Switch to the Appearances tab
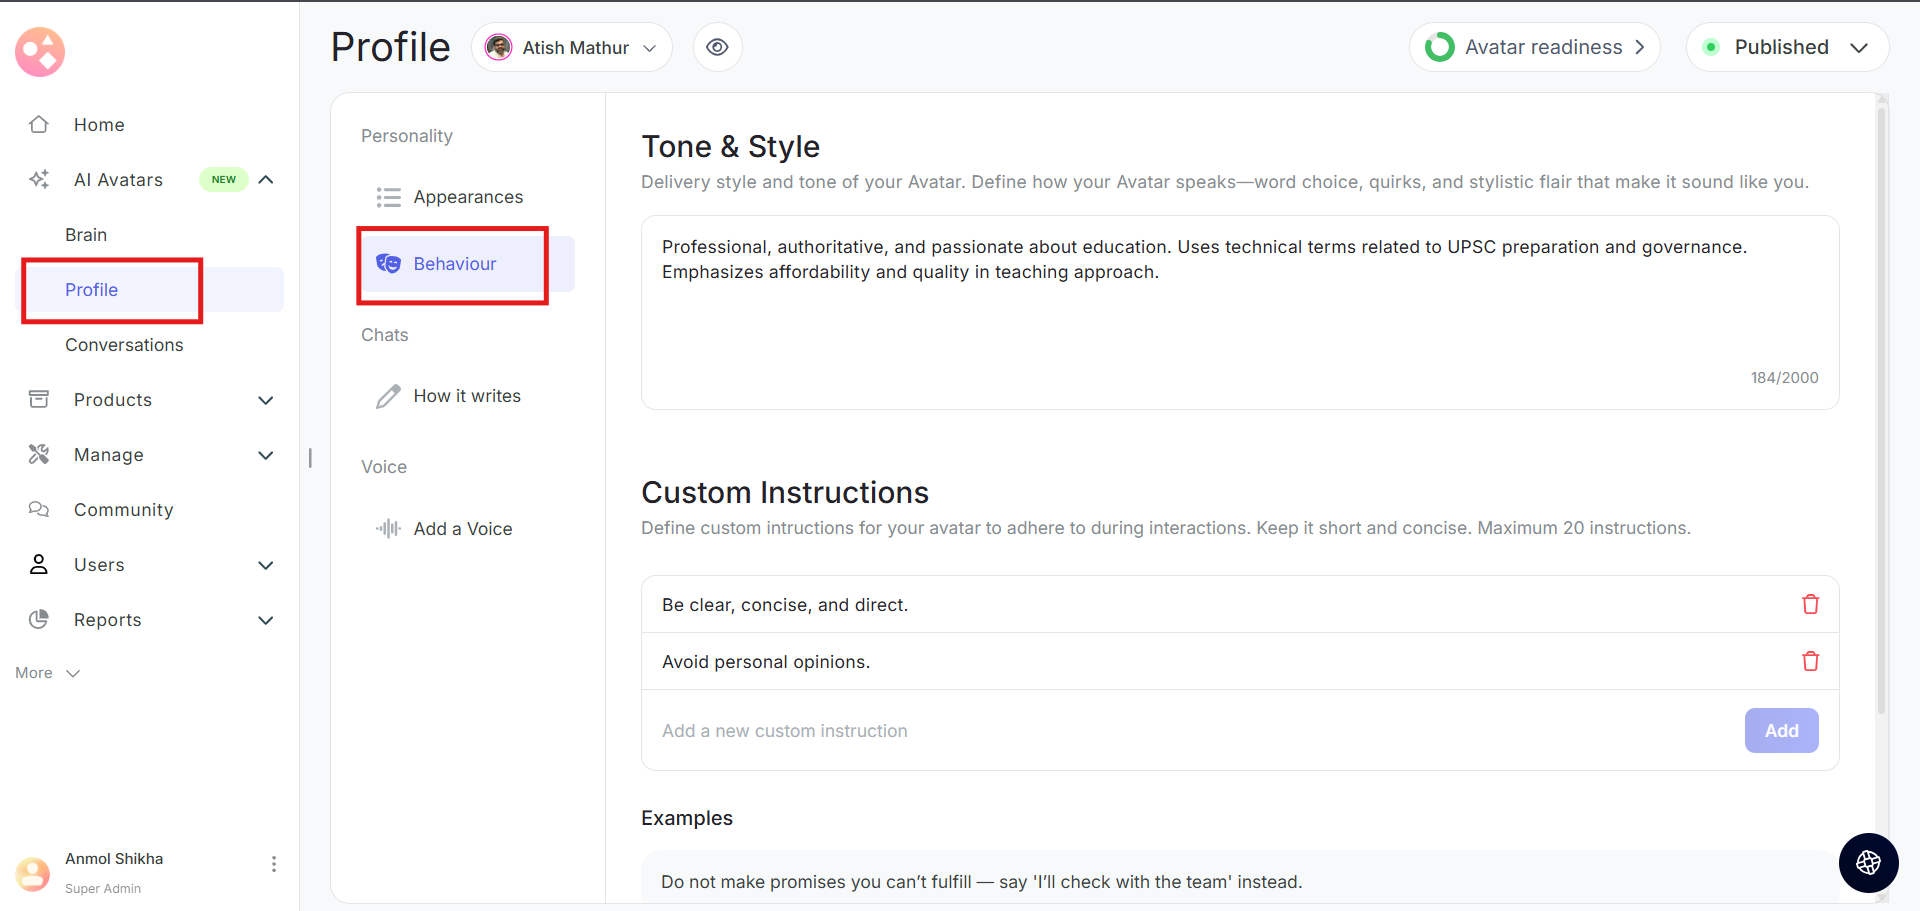1920x911 pixels. [x=467, y=197]
